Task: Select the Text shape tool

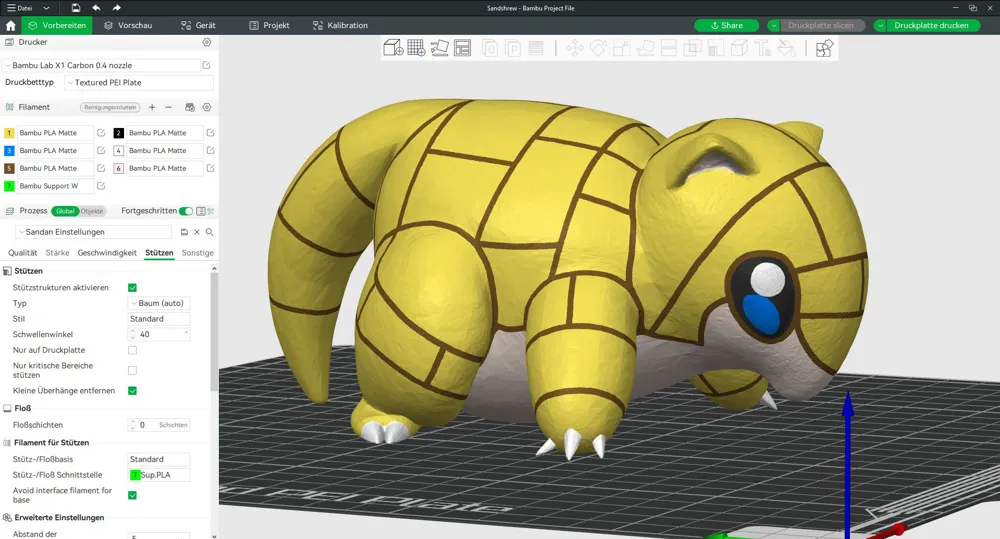Action: [763, 48]
